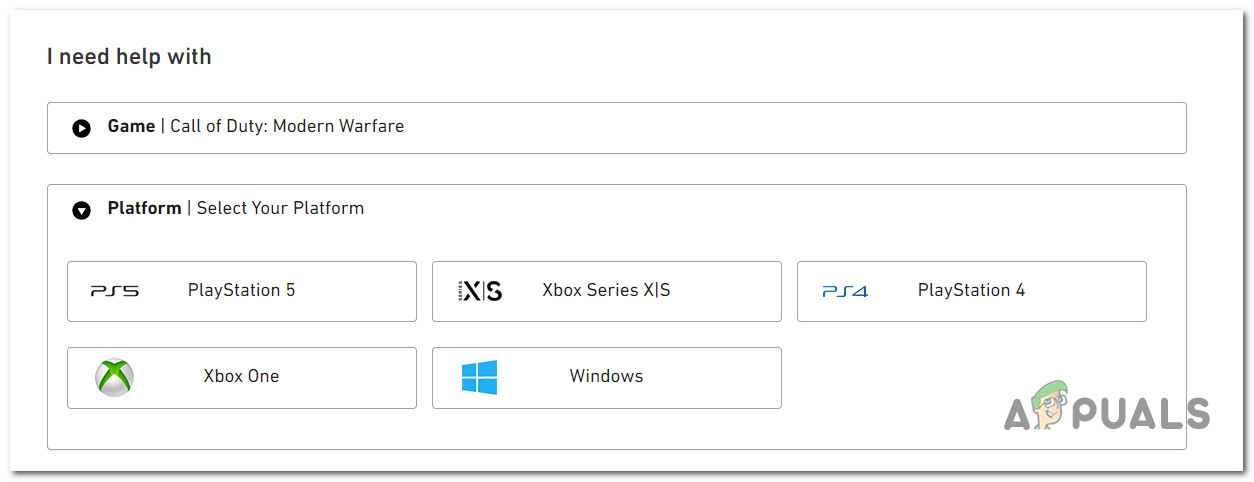
Task: Choose the Xbox Series X|S label
Action: pyautogui.click(x=606, y=290)
